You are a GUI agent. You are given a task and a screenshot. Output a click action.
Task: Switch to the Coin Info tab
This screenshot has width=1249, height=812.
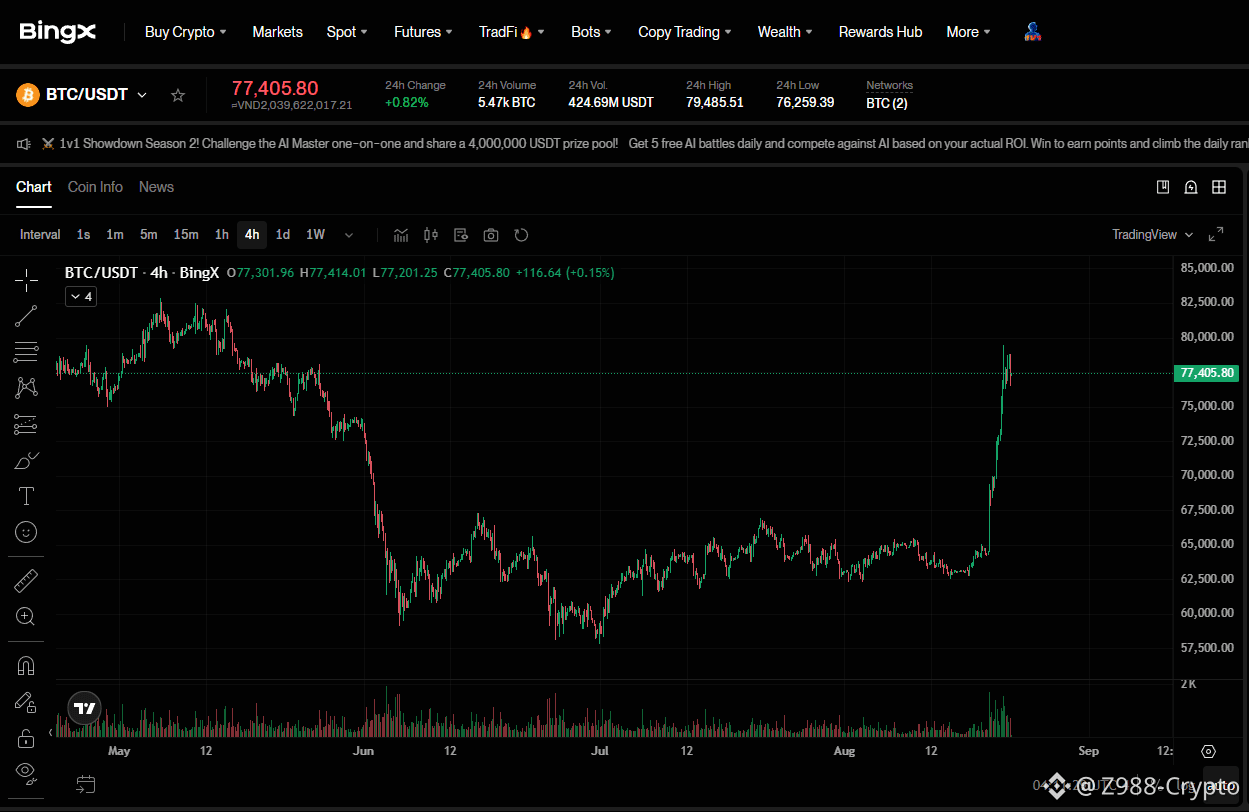[x=95, y=187]
